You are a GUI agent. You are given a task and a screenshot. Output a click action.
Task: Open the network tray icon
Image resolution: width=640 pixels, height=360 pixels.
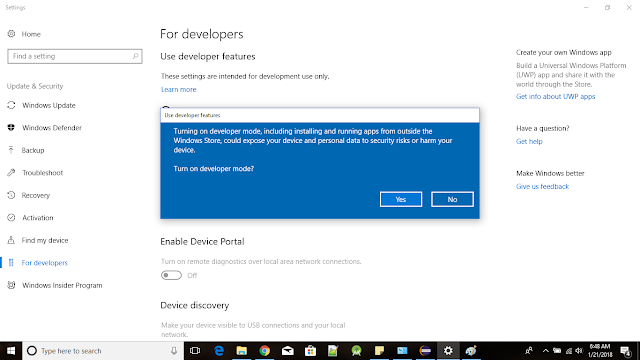569,351
